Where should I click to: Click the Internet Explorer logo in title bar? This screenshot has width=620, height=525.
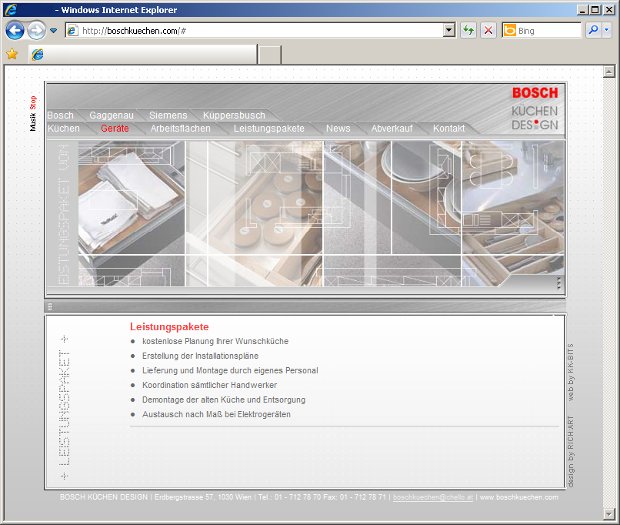click(x=11, y=9)
